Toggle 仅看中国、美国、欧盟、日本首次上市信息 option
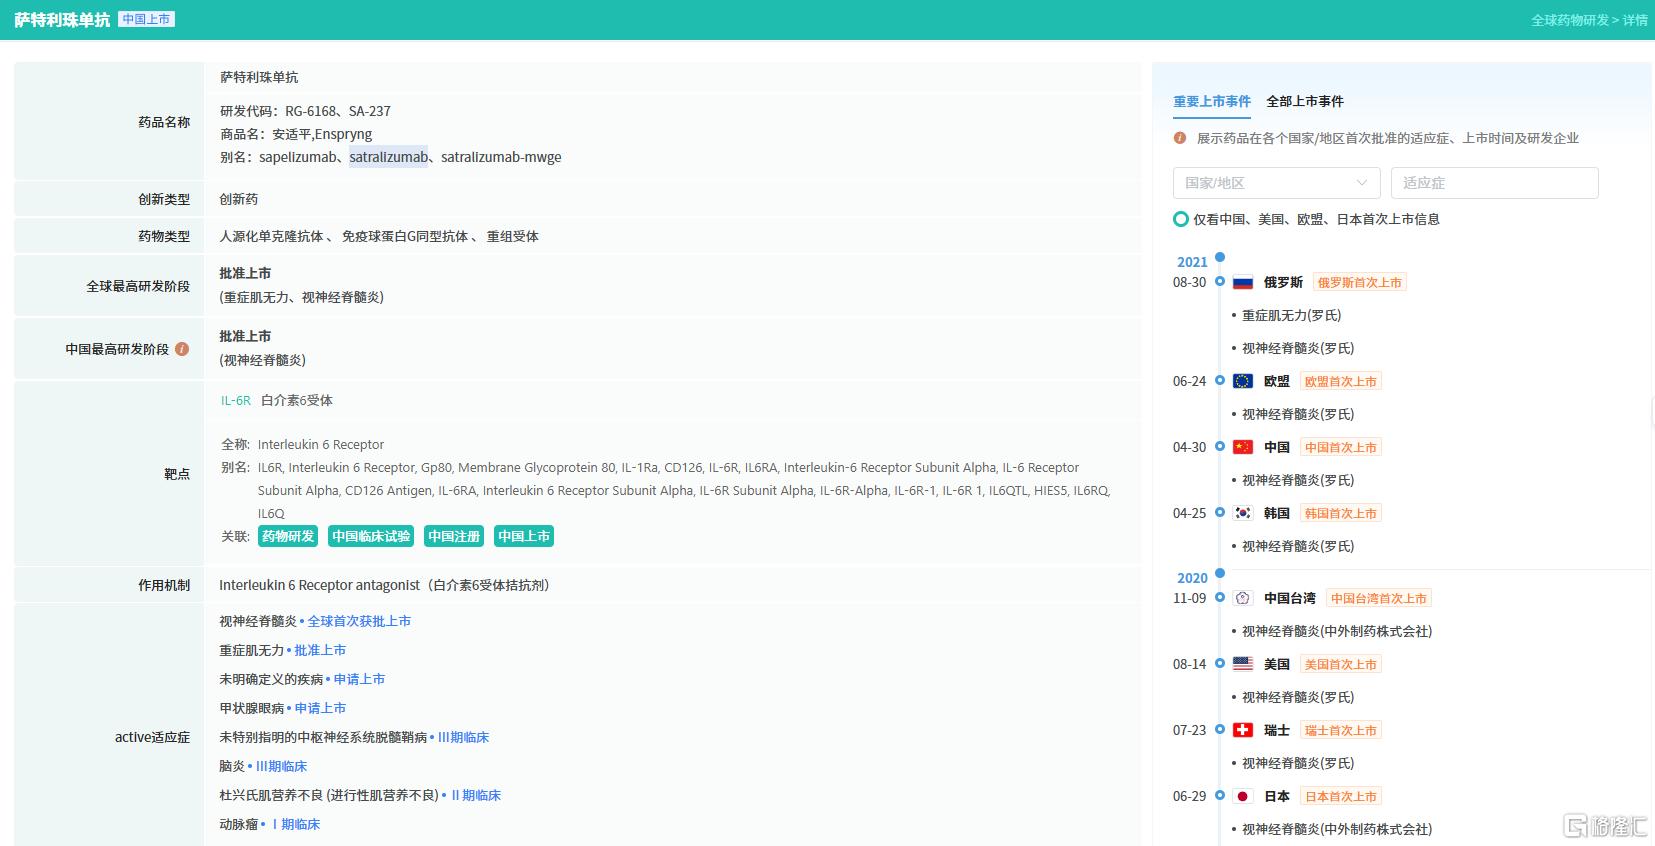Viewport: 1655px width, 846px height. [1181, 219]
